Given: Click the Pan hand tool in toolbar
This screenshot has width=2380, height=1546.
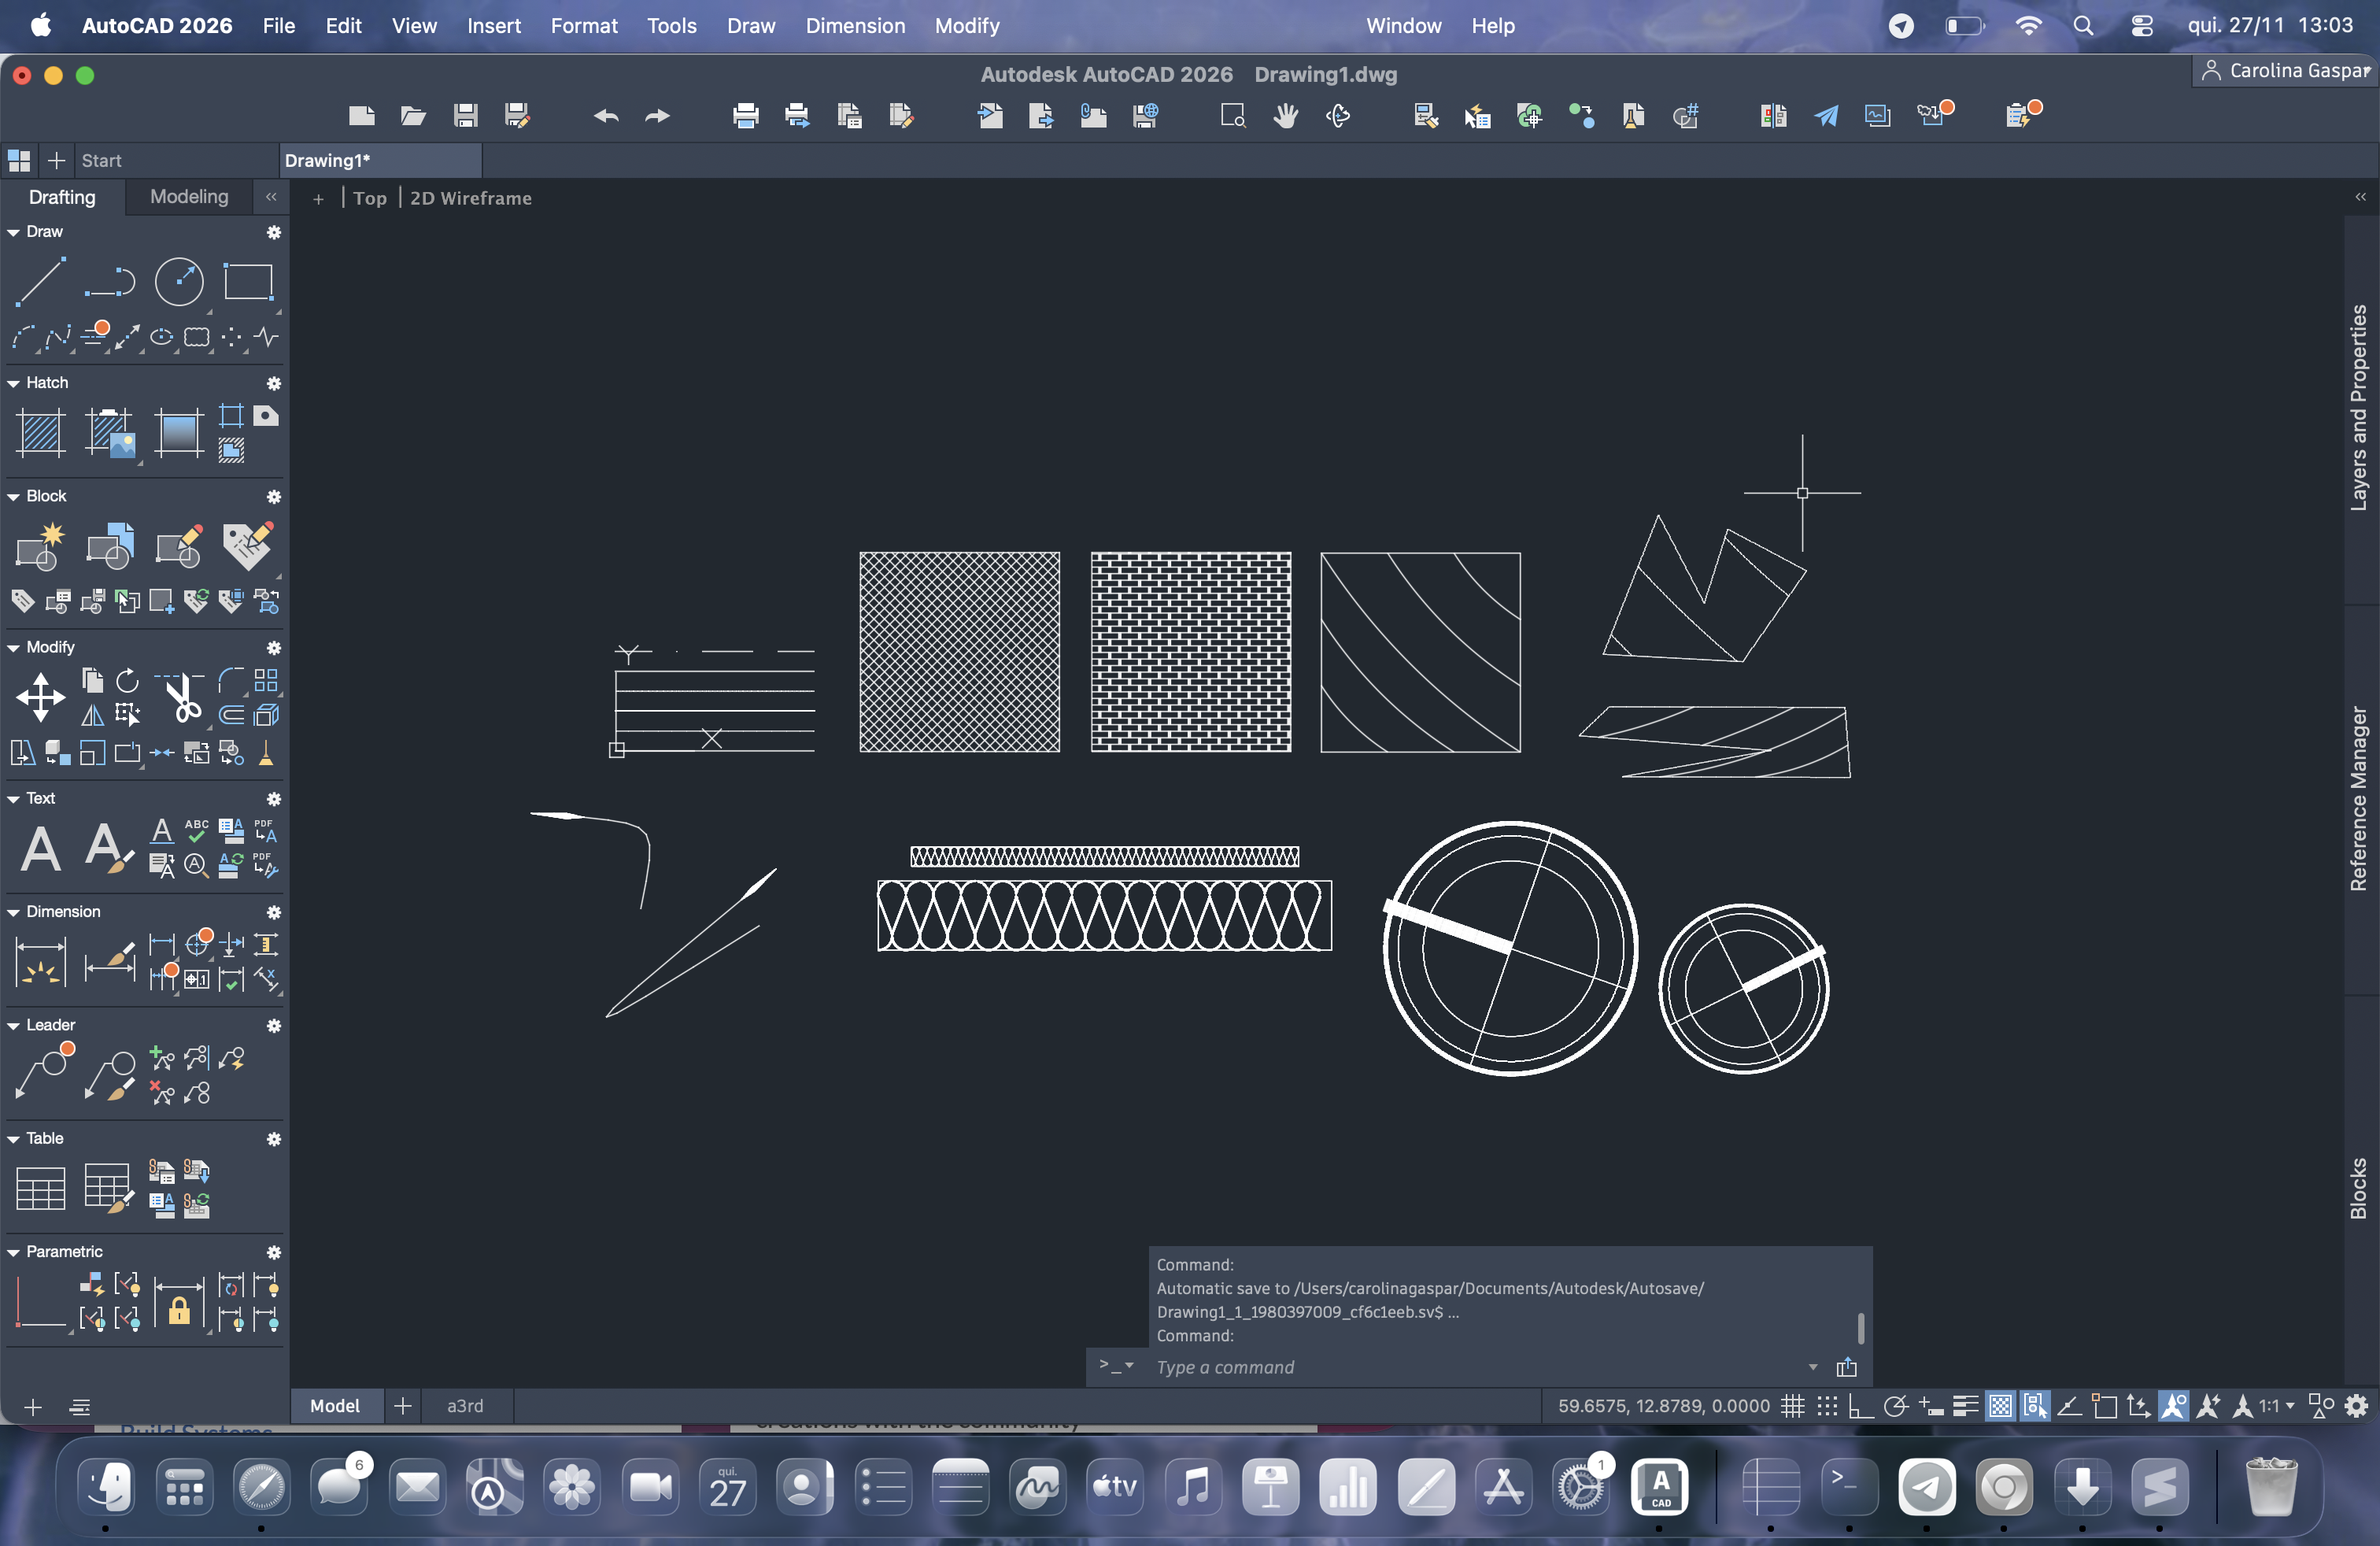Looking at the screenshot, I should [1286, 116].
